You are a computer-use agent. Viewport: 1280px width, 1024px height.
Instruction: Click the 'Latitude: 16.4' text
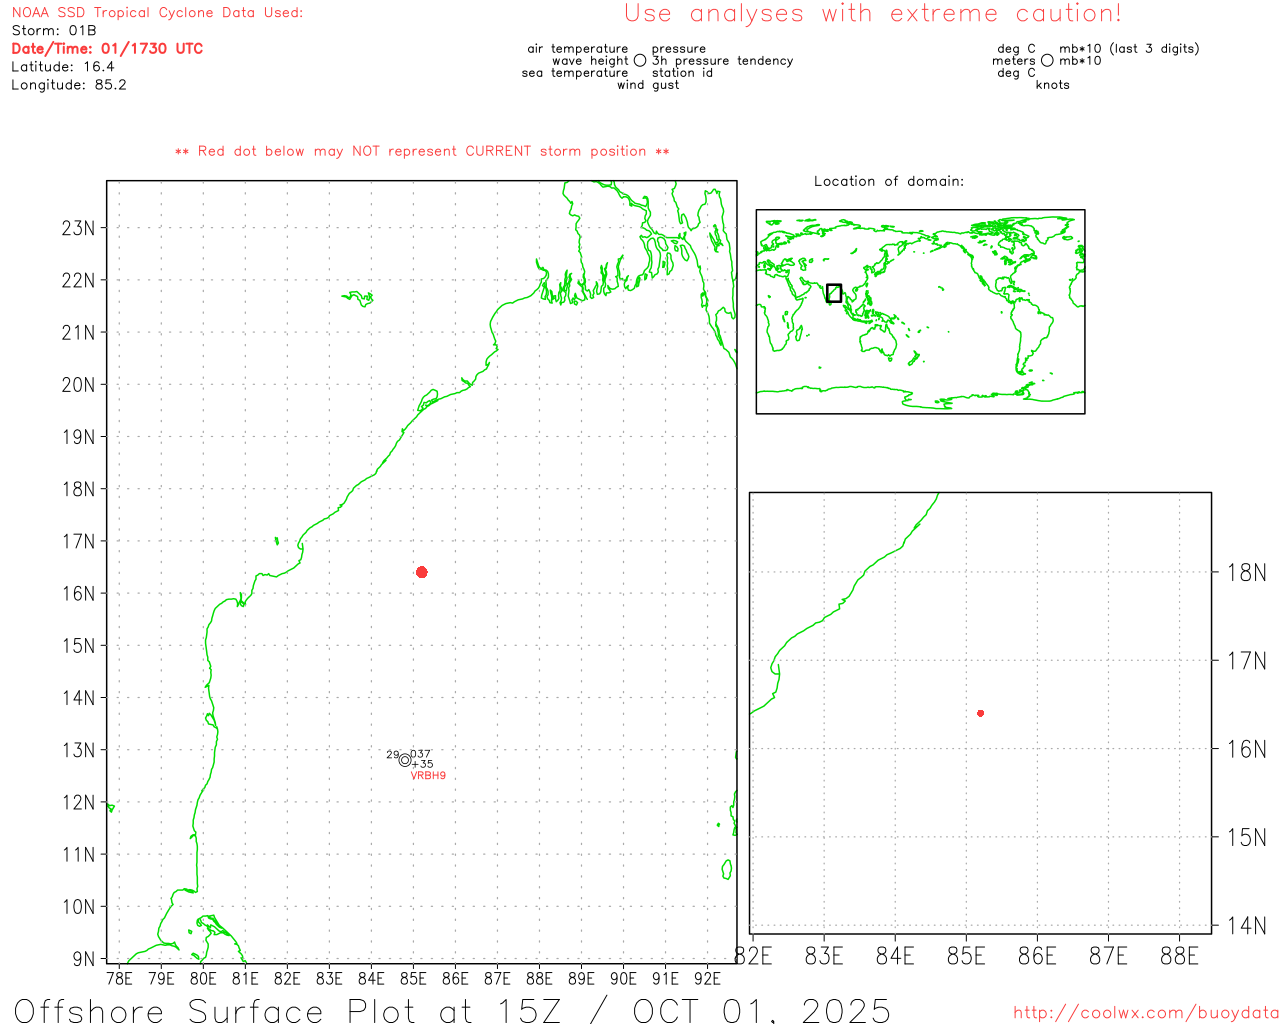click(x=63, y=67)
